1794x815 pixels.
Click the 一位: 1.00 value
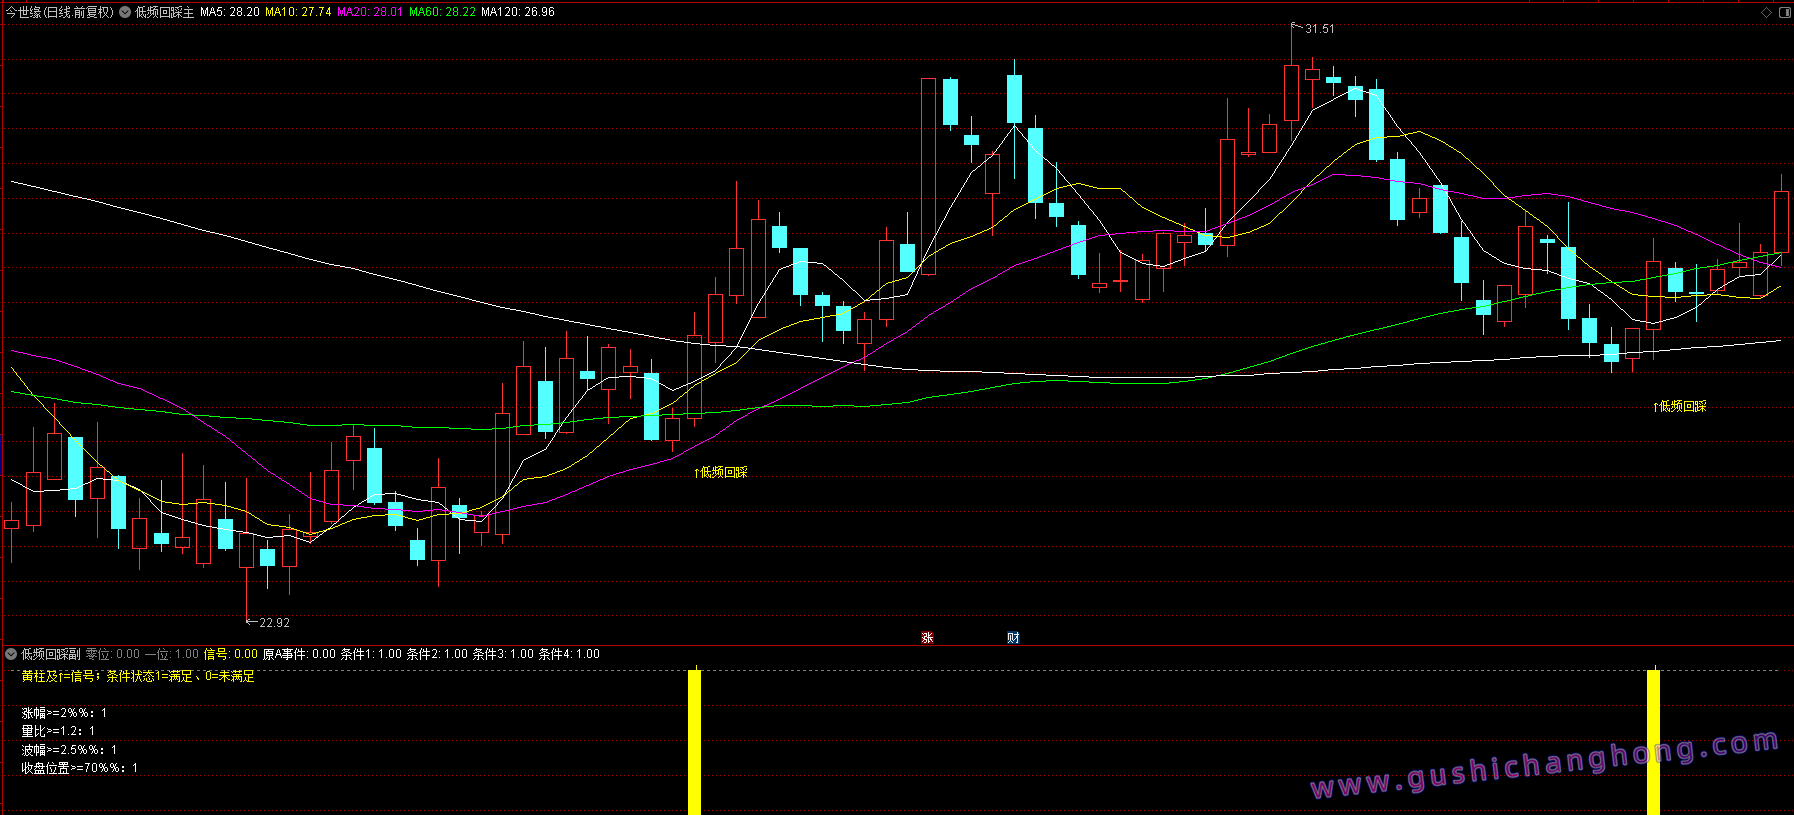click(x=172, y=654)
